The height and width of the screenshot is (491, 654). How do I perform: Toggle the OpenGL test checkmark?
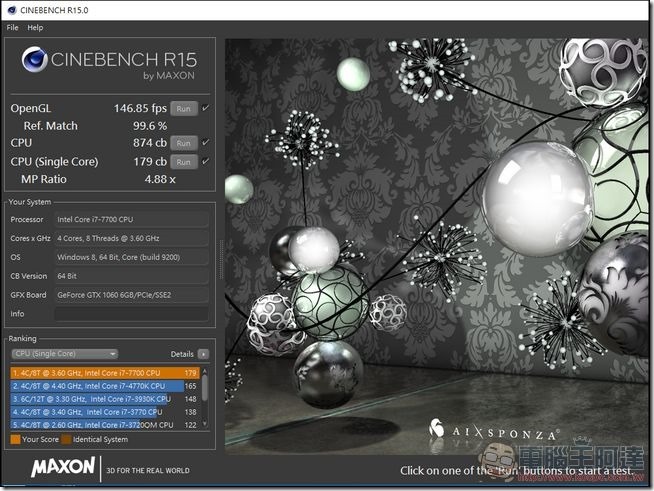point(205,108)
